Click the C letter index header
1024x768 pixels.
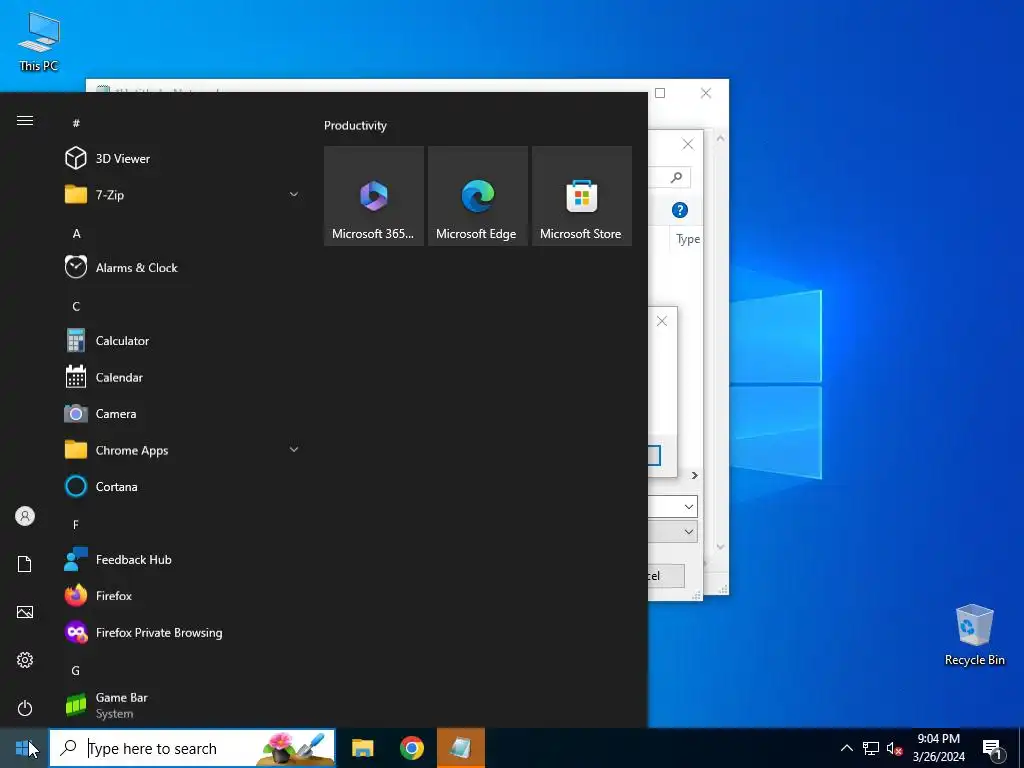pyautogui.click(x=76, y=306)
